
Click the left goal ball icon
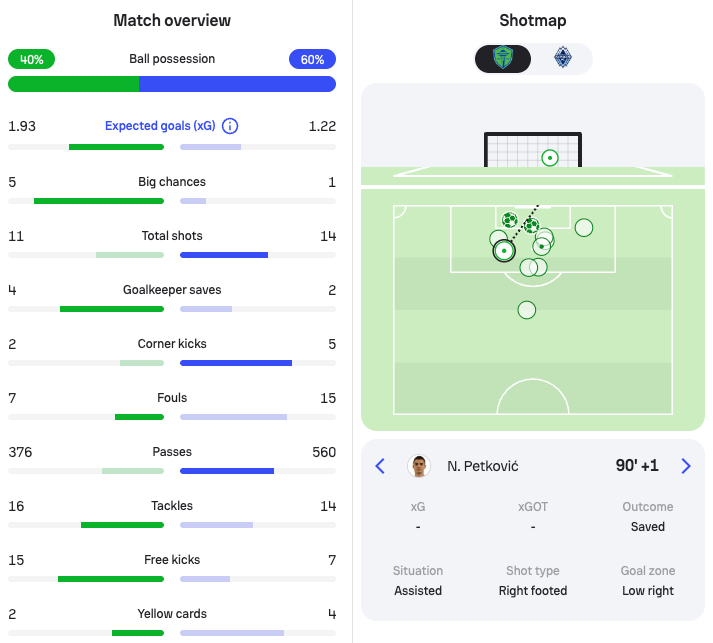(x=509, y=220)
